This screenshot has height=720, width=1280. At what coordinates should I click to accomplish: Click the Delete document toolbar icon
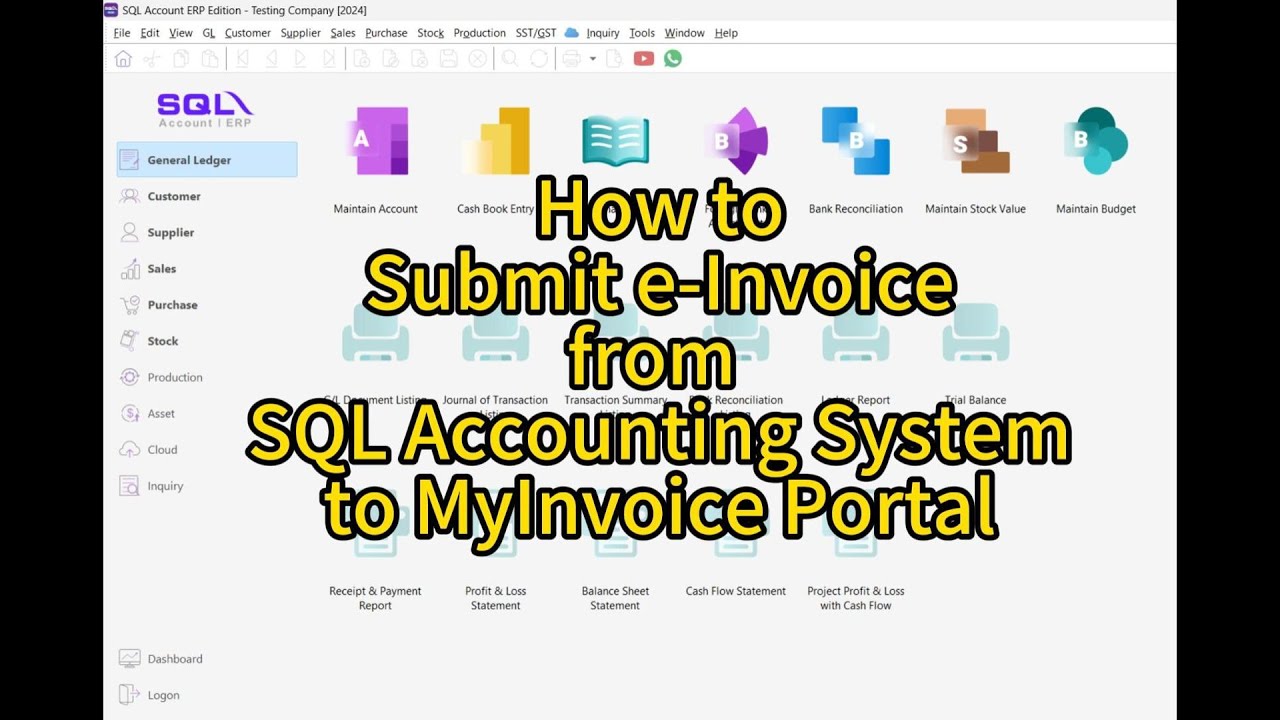[420, 59]
